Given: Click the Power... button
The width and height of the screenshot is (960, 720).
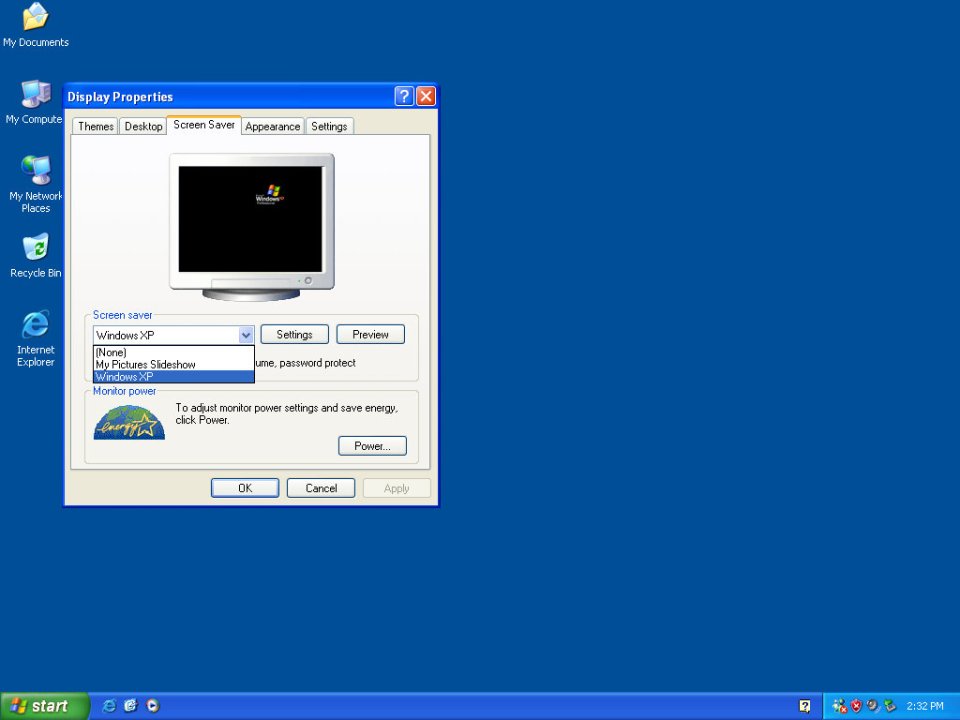Looking at the screenshot, I should pos(372,446).
